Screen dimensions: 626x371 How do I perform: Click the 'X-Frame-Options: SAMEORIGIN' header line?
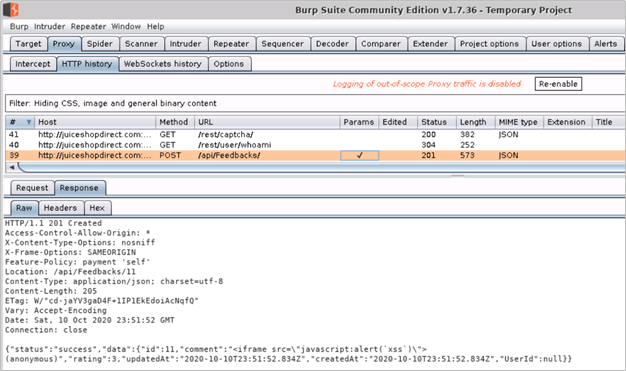pyautogui.click(x=70, y=252)
